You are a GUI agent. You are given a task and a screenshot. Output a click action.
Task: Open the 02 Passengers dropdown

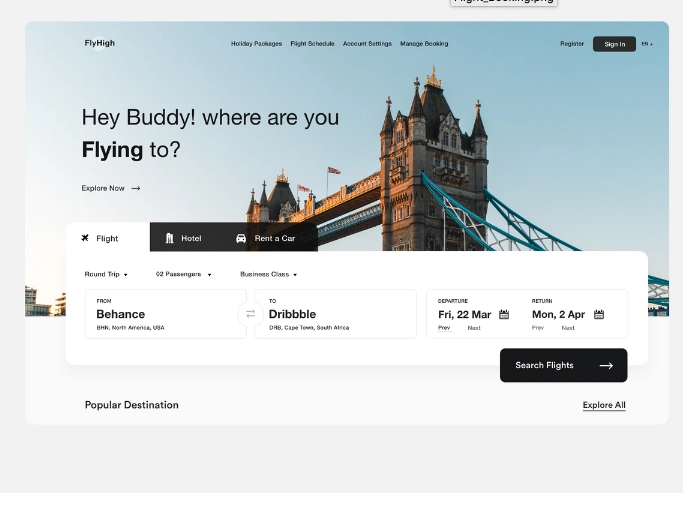tap(183, 274)
